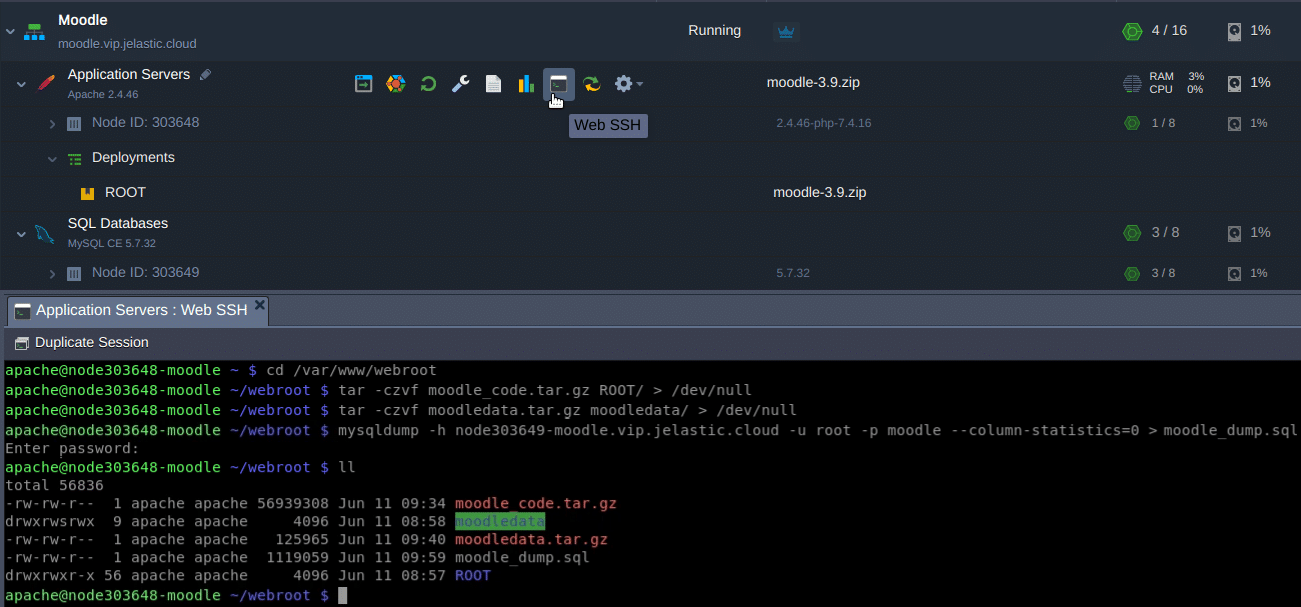Screen dimensions: 1301x607
Task: Close the Web SSH tab
Action: 260,306
